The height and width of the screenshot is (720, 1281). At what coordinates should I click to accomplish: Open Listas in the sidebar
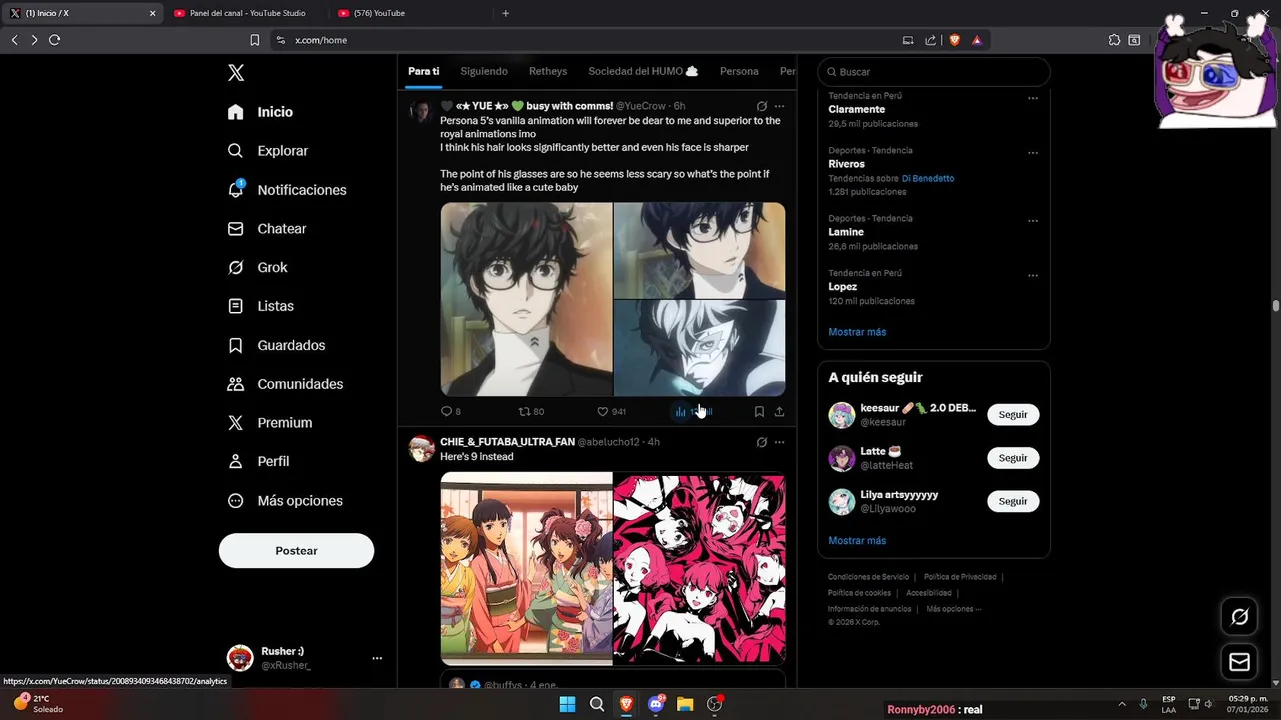[260, 306]
